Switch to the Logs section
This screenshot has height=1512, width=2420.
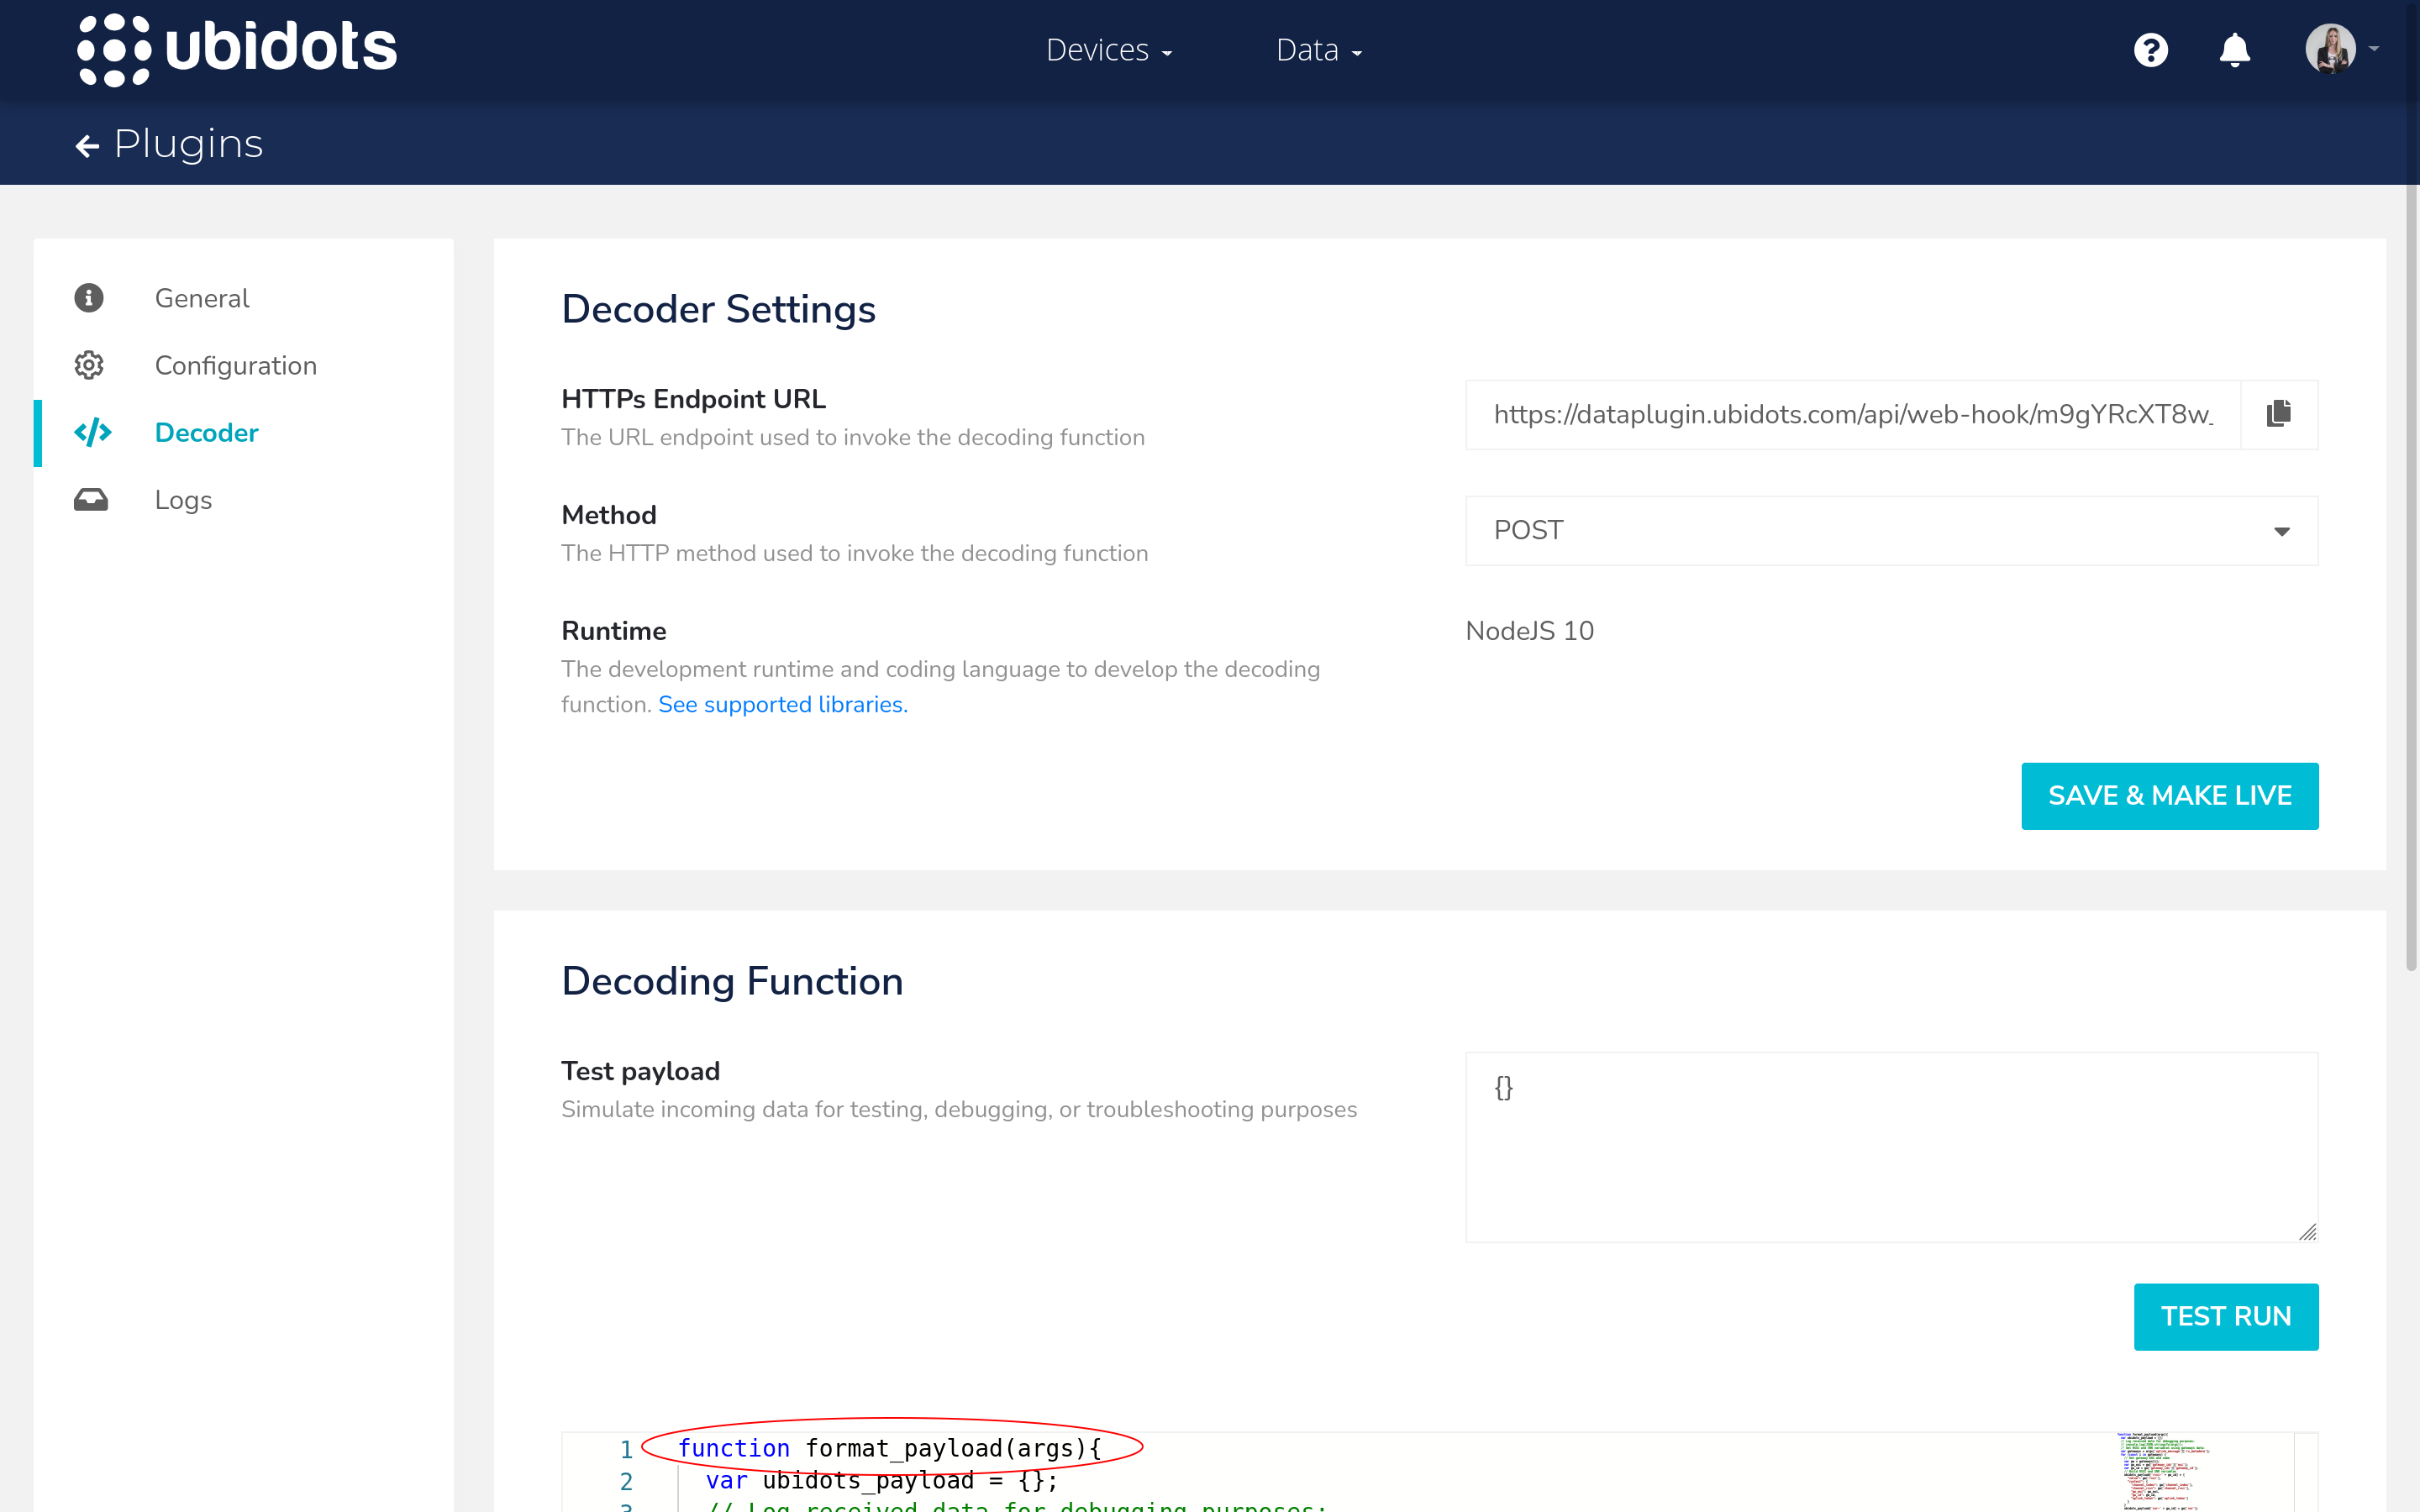coord(183,499)
